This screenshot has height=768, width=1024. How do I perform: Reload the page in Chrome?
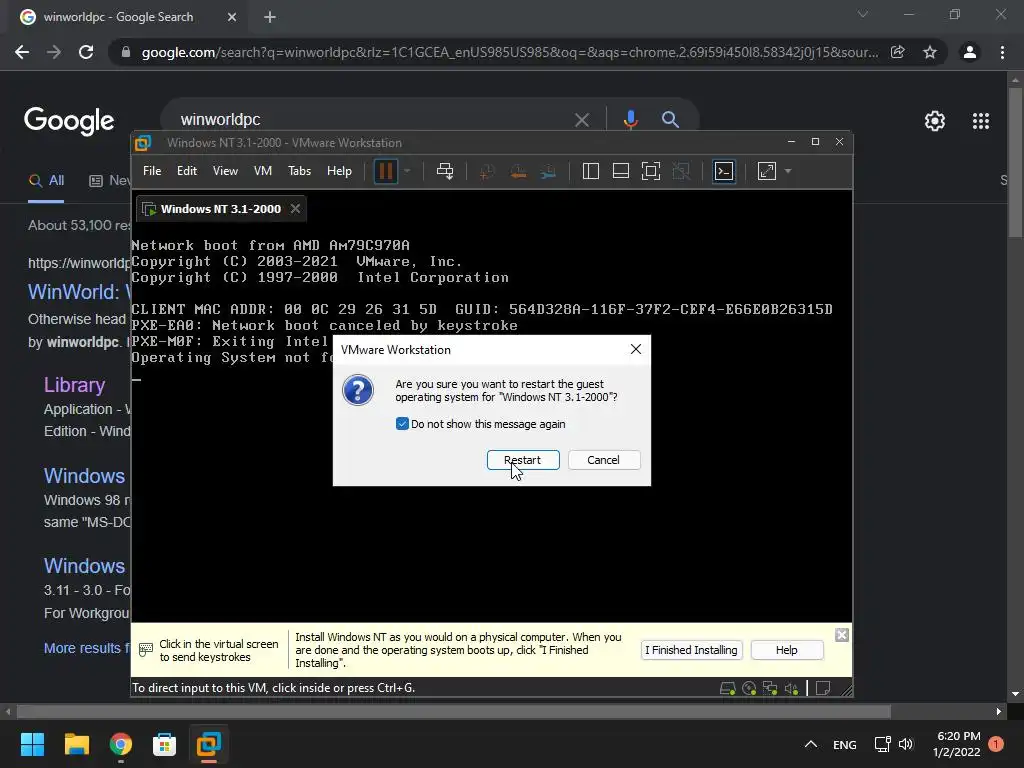coord(86,52)
